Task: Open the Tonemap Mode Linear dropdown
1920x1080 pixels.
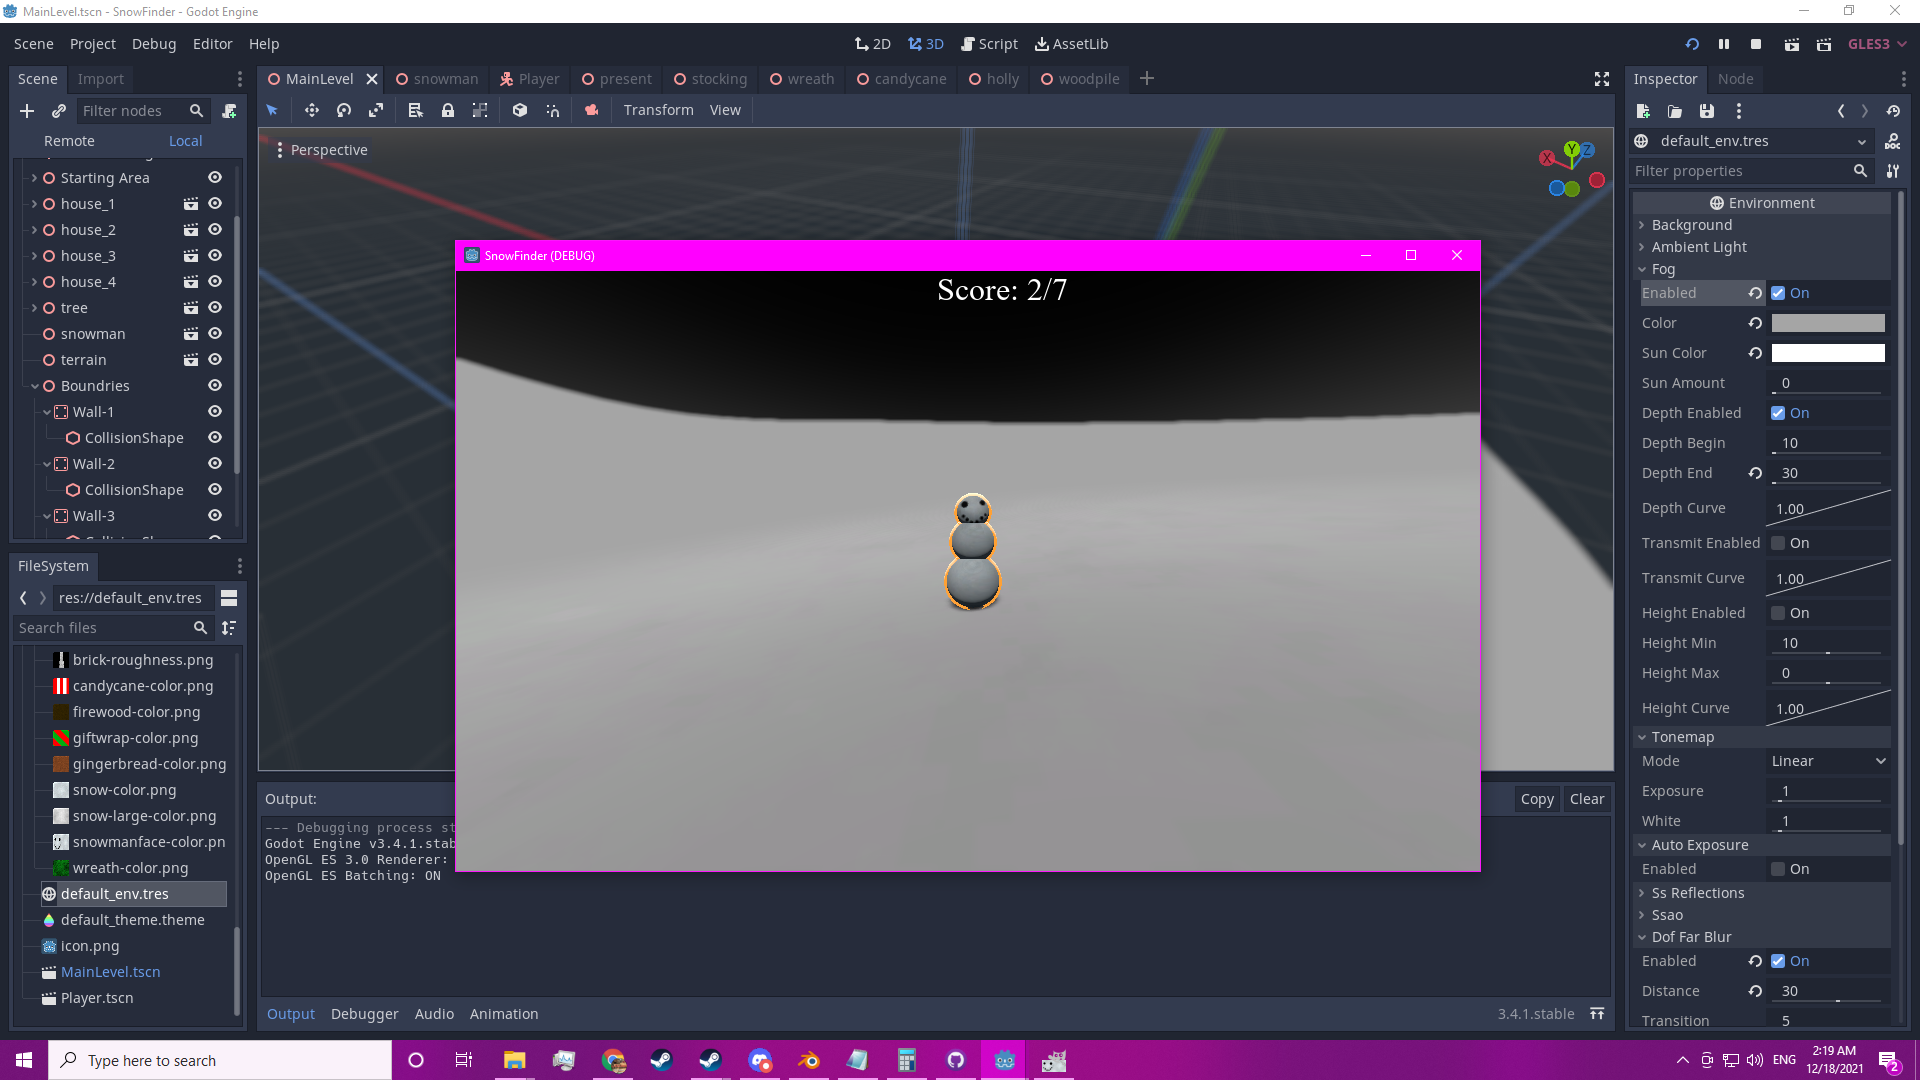Action: click(x=1828, y=761)
